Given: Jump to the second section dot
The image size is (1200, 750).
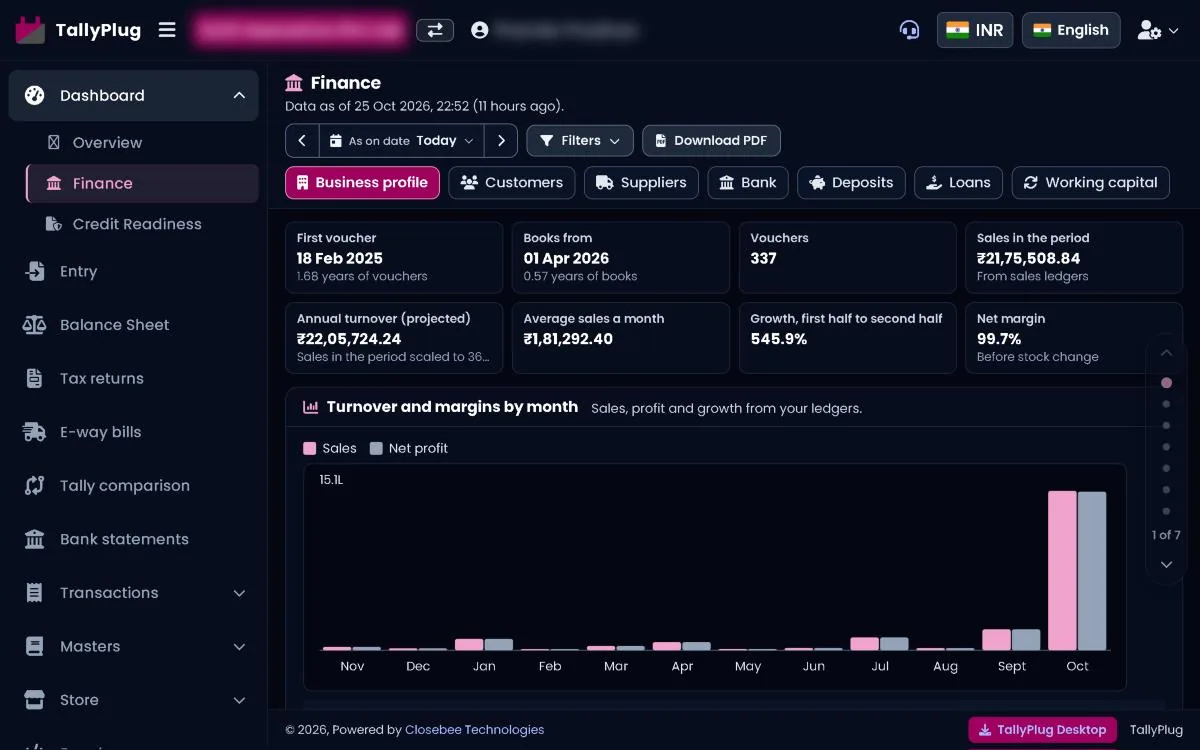Looking at the screenshot, I should tap(1166, 405).
